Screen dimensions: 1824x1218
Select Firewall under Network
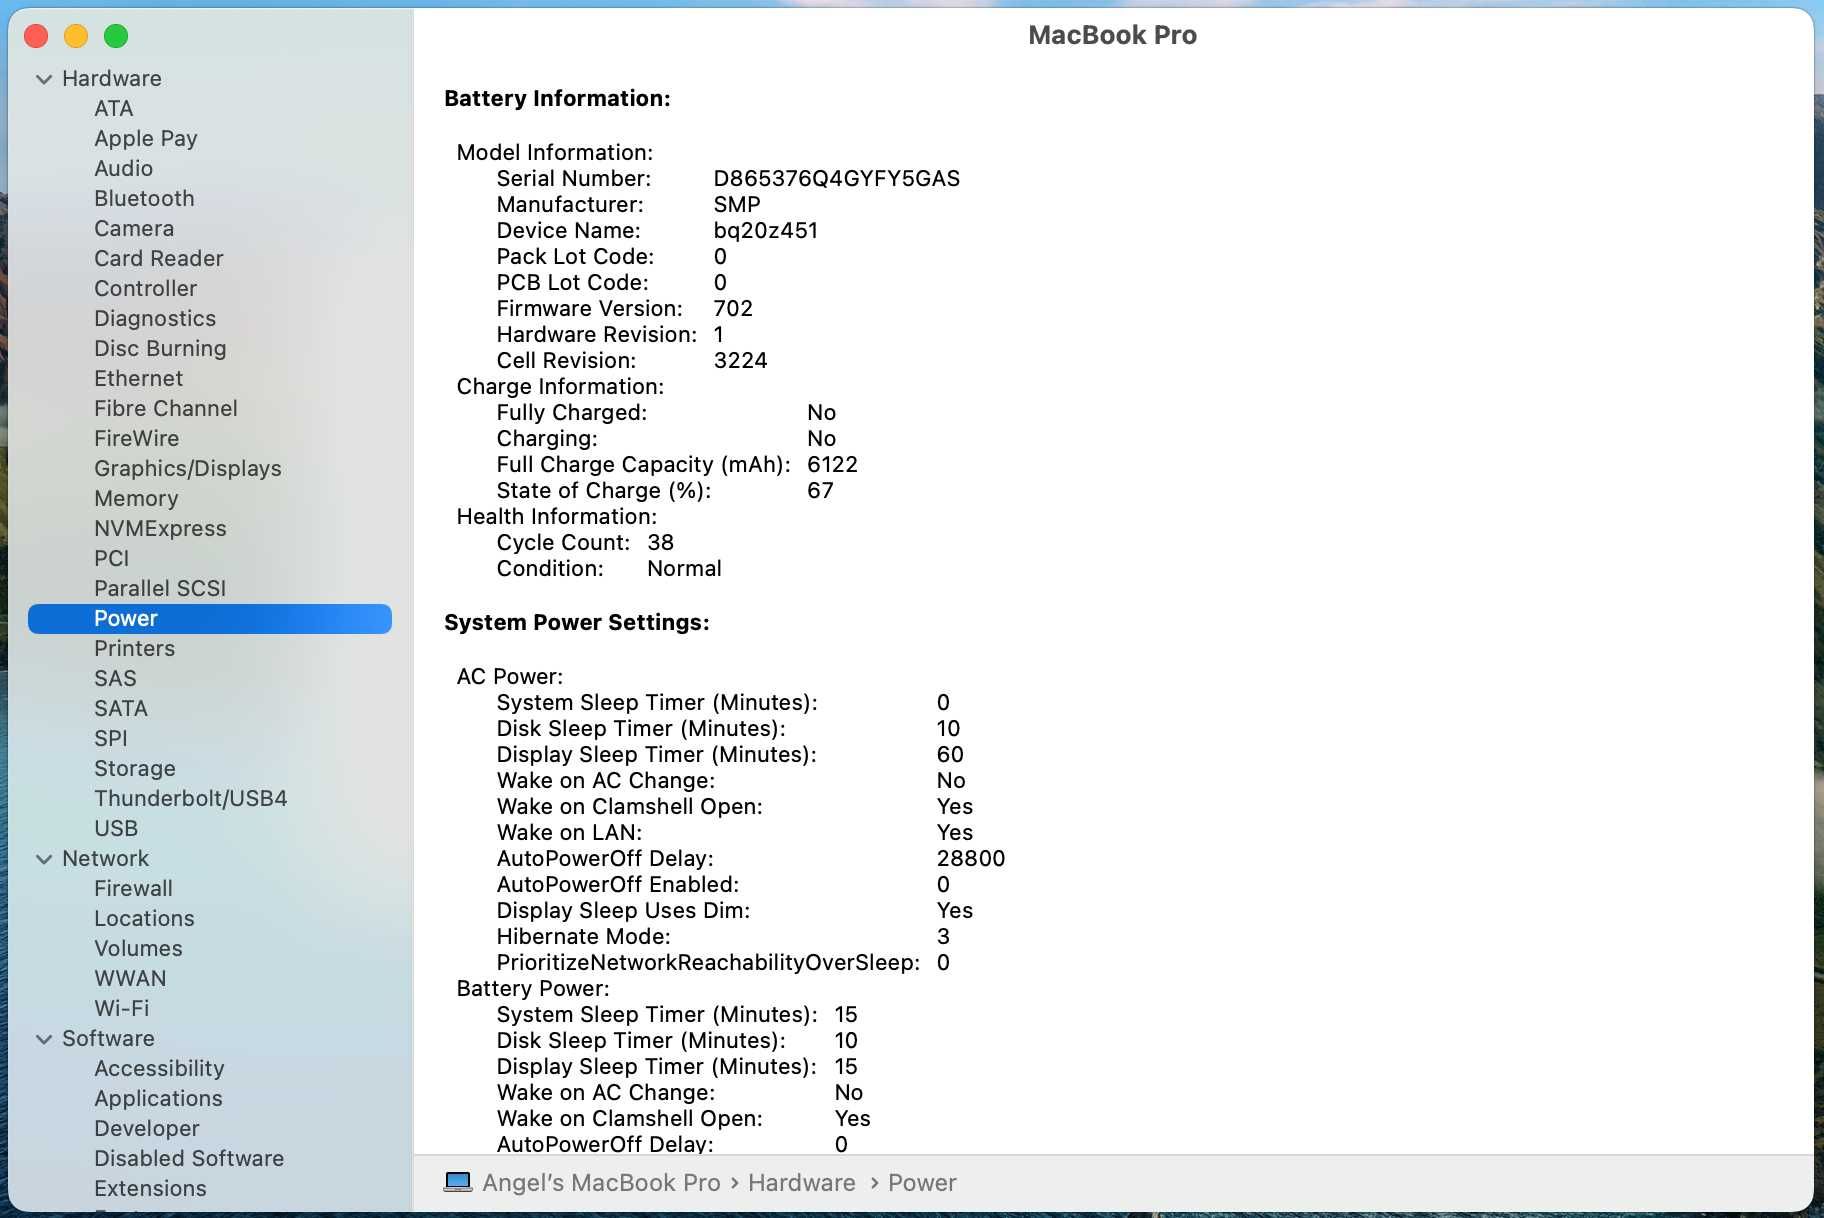[134, 888]
